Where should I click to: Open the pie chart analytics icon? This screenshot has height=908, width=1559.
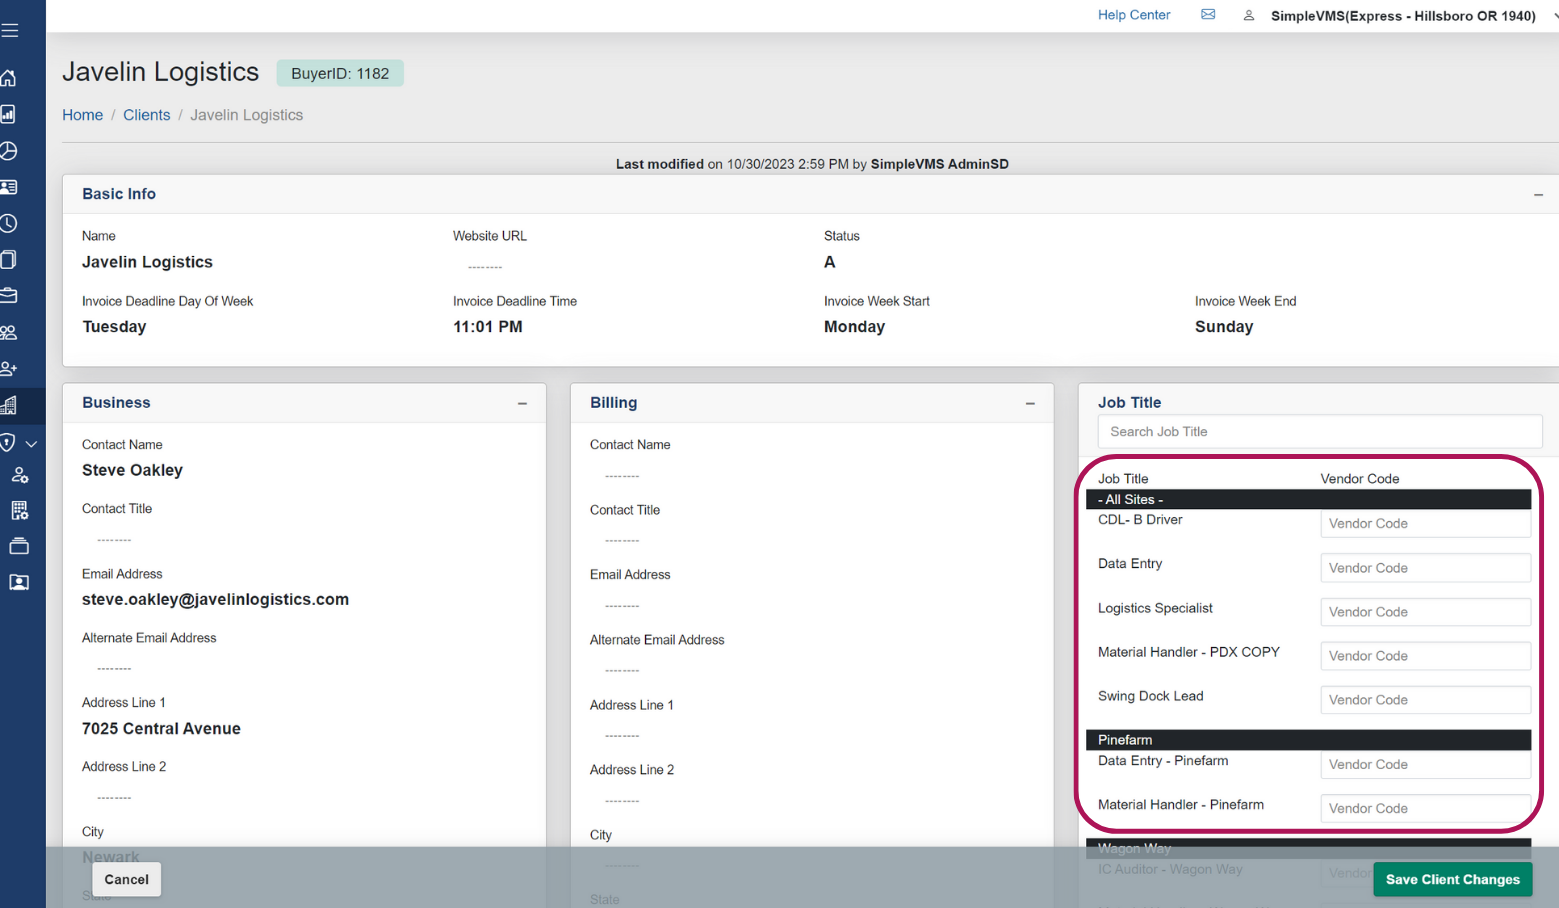[x=9, y=151]
